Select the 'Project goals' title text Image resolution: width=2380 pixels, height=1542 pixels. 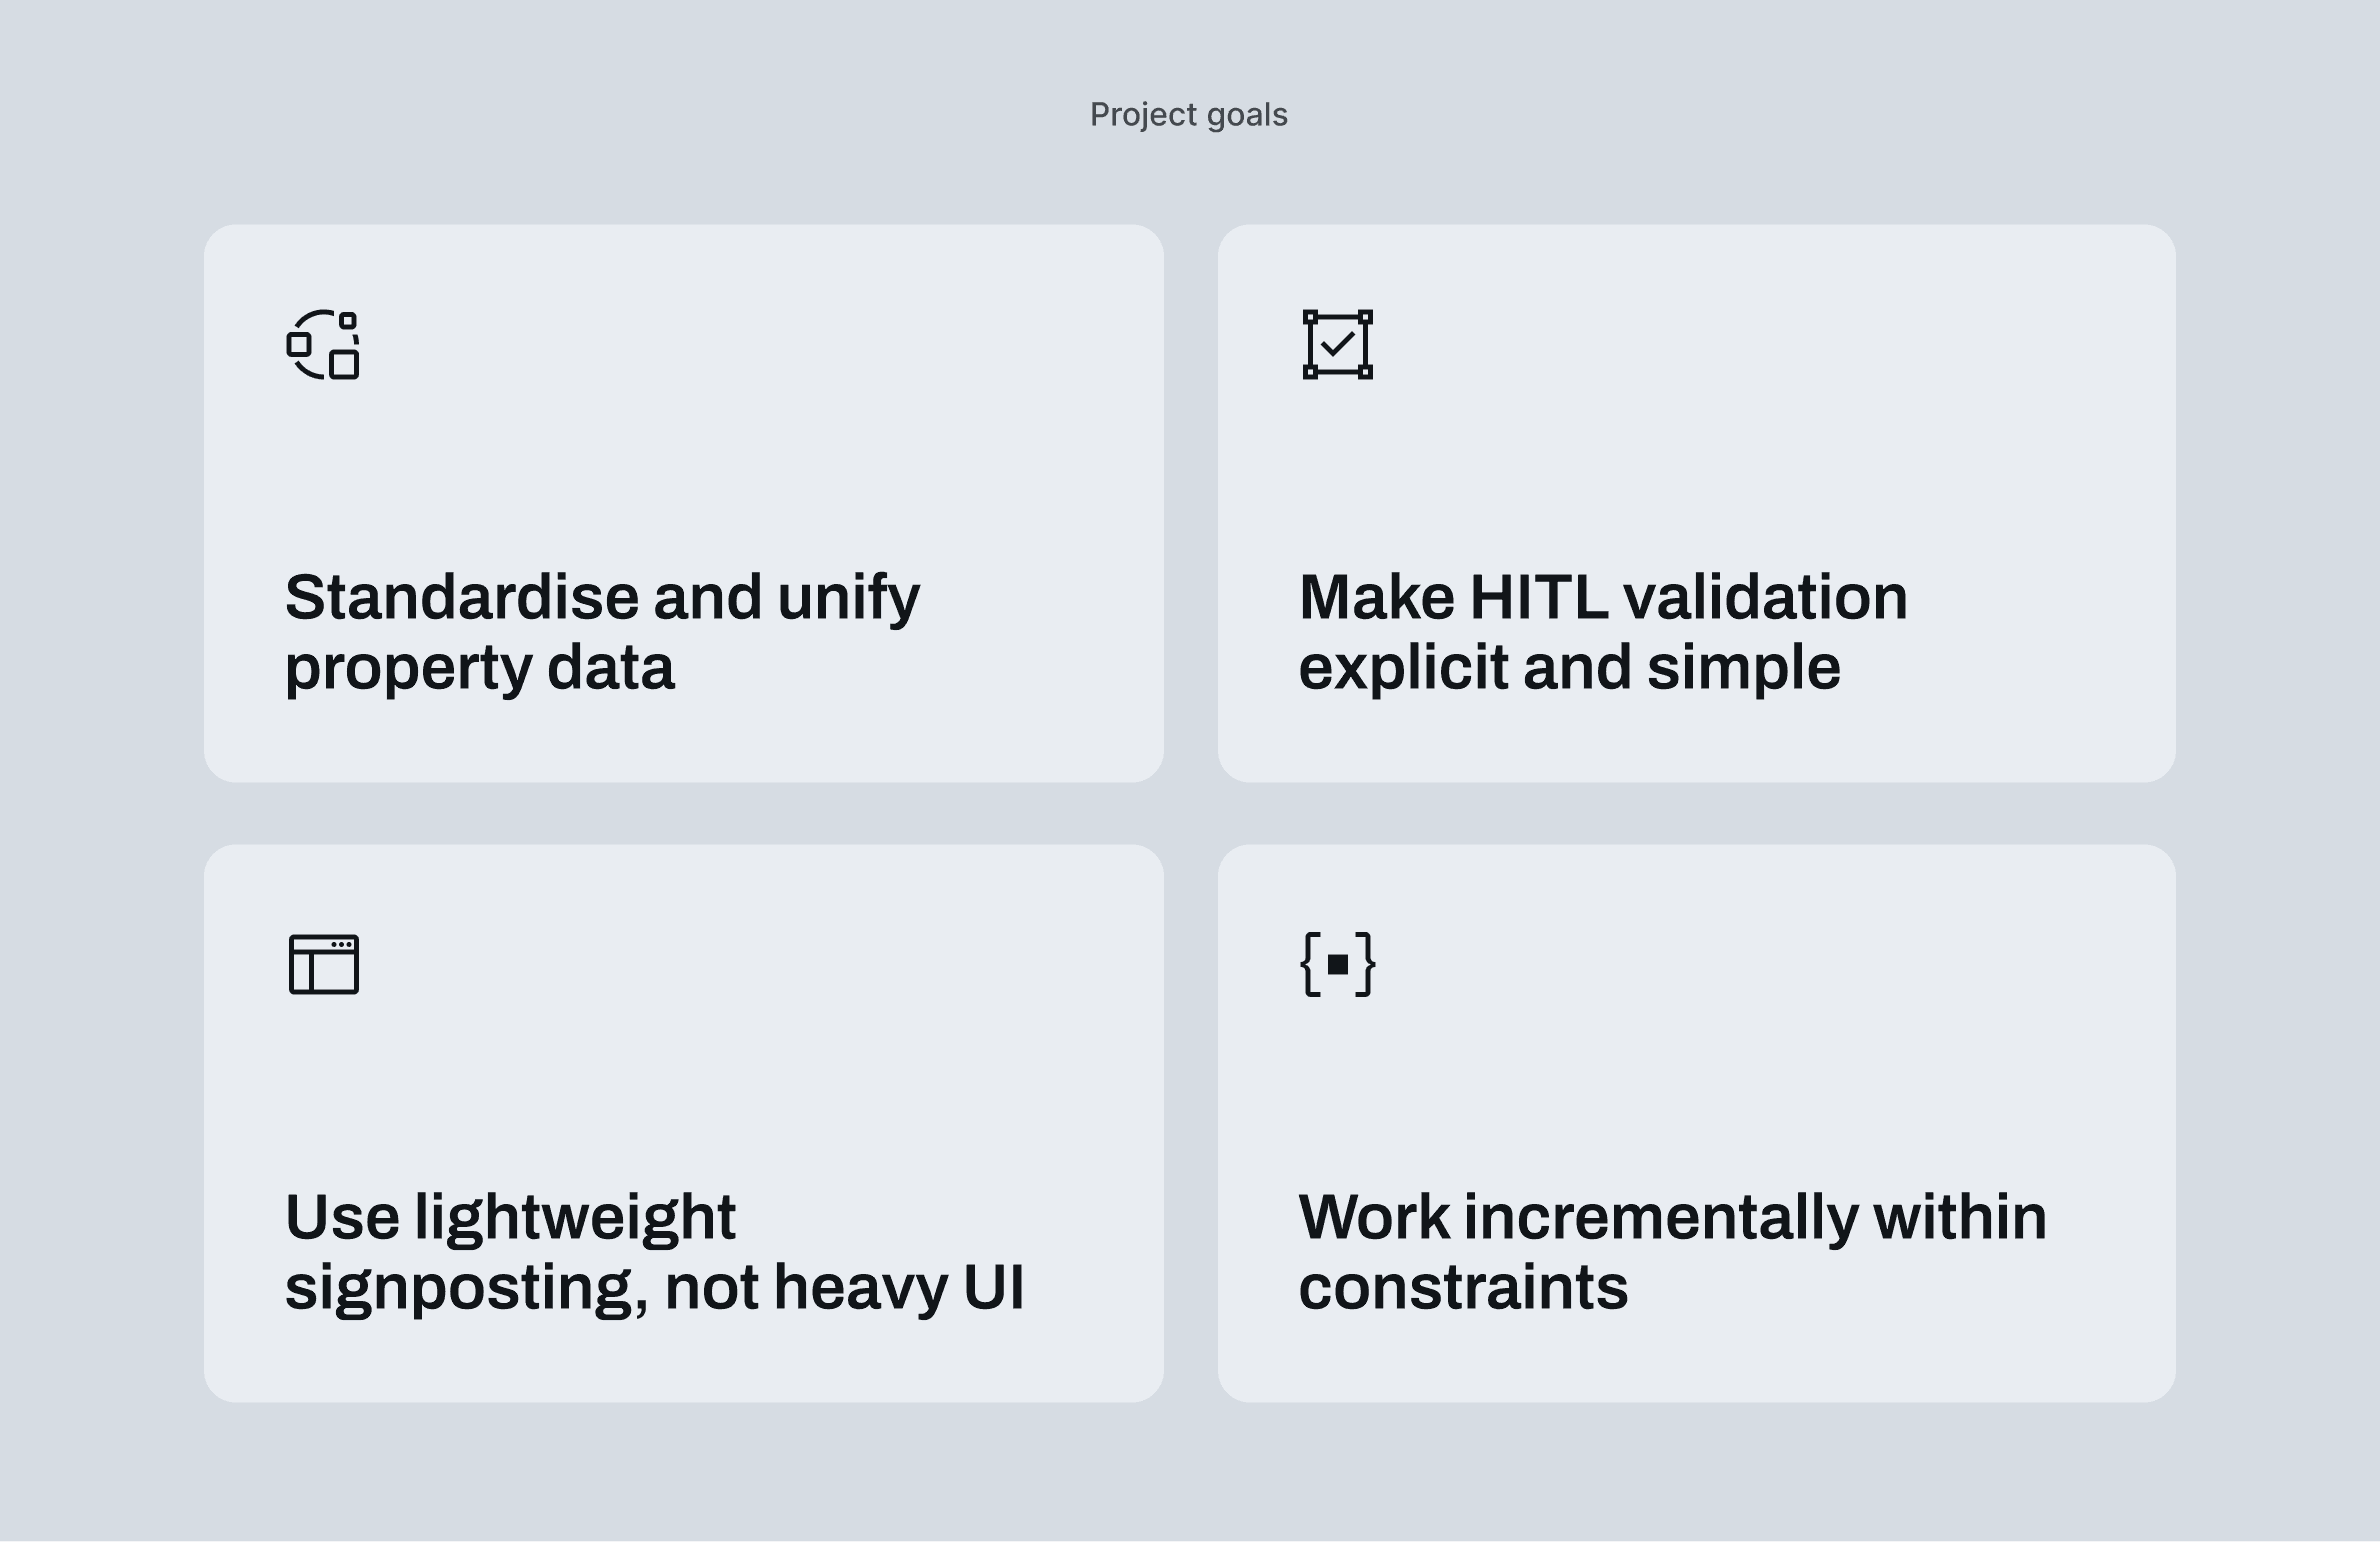tap(1188, 115)
